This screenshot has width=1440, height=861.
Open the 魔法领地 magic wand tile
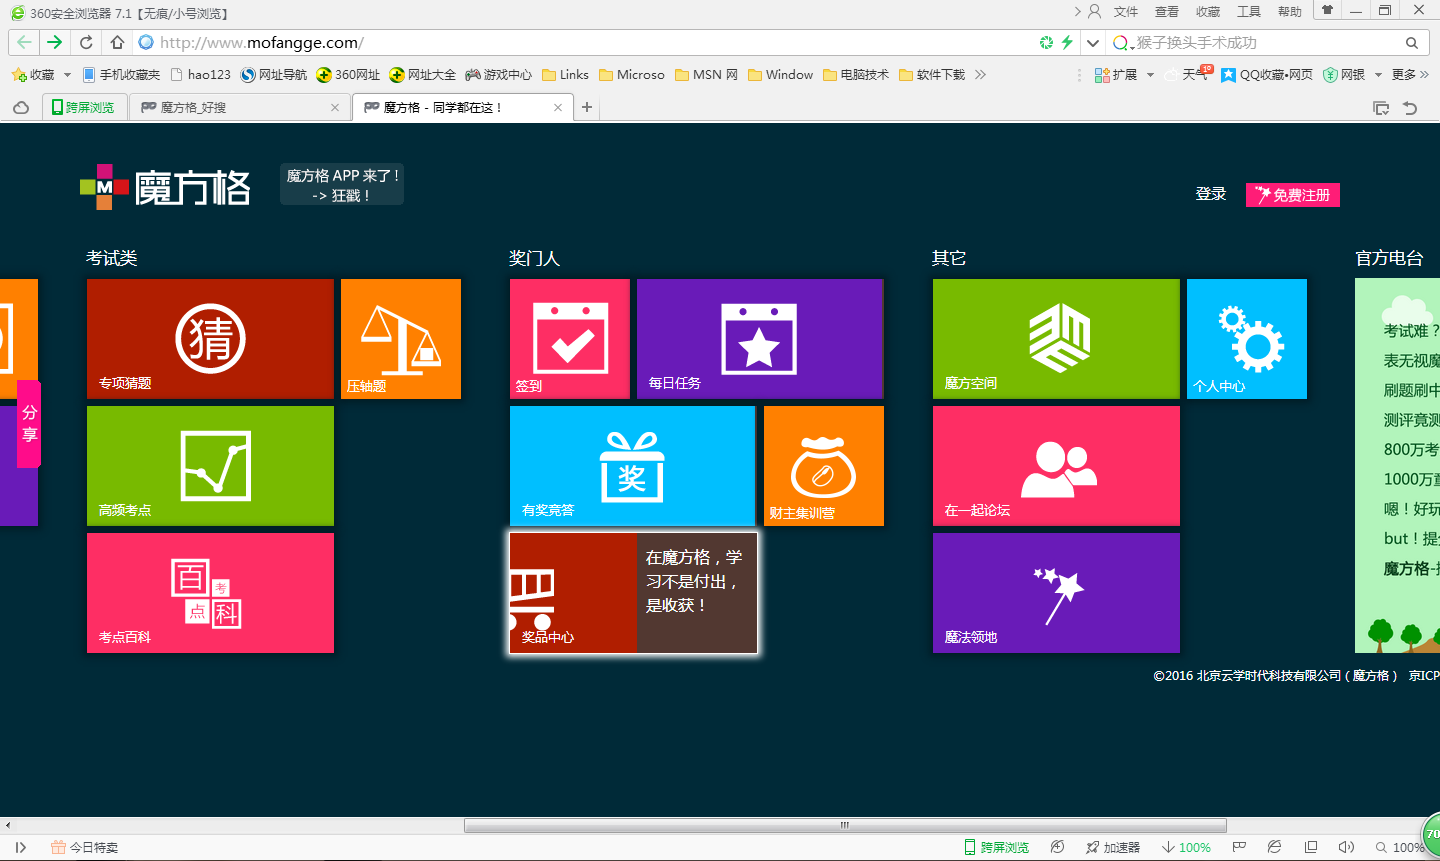(x=1056, y=593)
